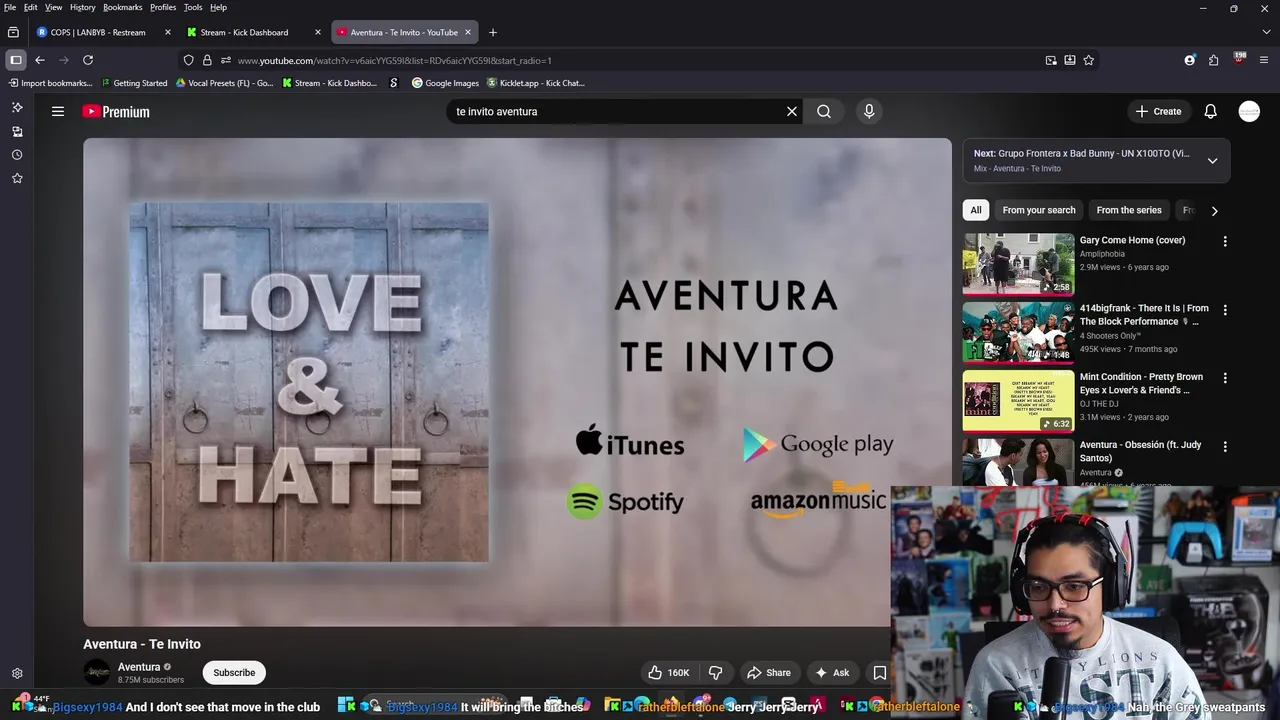The image size is (1280, 720).
Task: Open the Bookmarks menu
Action: click(x=123, y=7)
